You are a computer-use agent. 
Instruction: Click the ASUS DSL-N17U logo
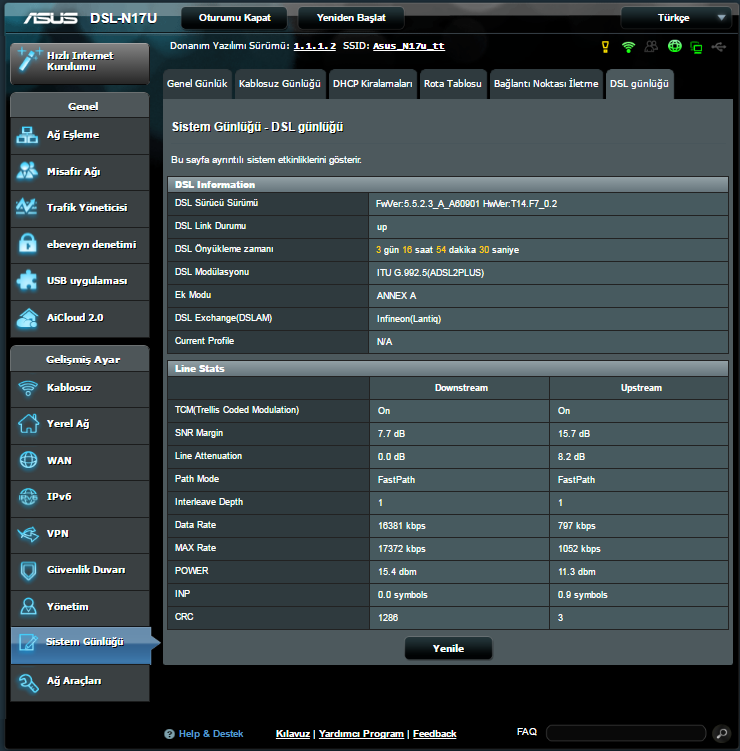(x=90, y=18)
